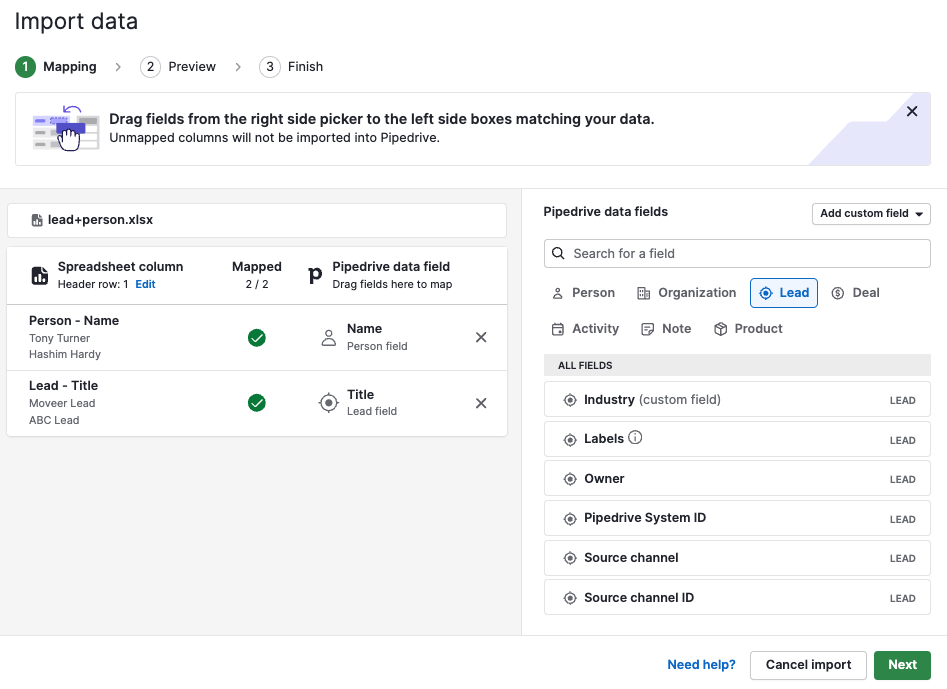Click green checkmark for Lead - Title row
The height and width of the screenshot is (689, 947).
tap(257, 403)
